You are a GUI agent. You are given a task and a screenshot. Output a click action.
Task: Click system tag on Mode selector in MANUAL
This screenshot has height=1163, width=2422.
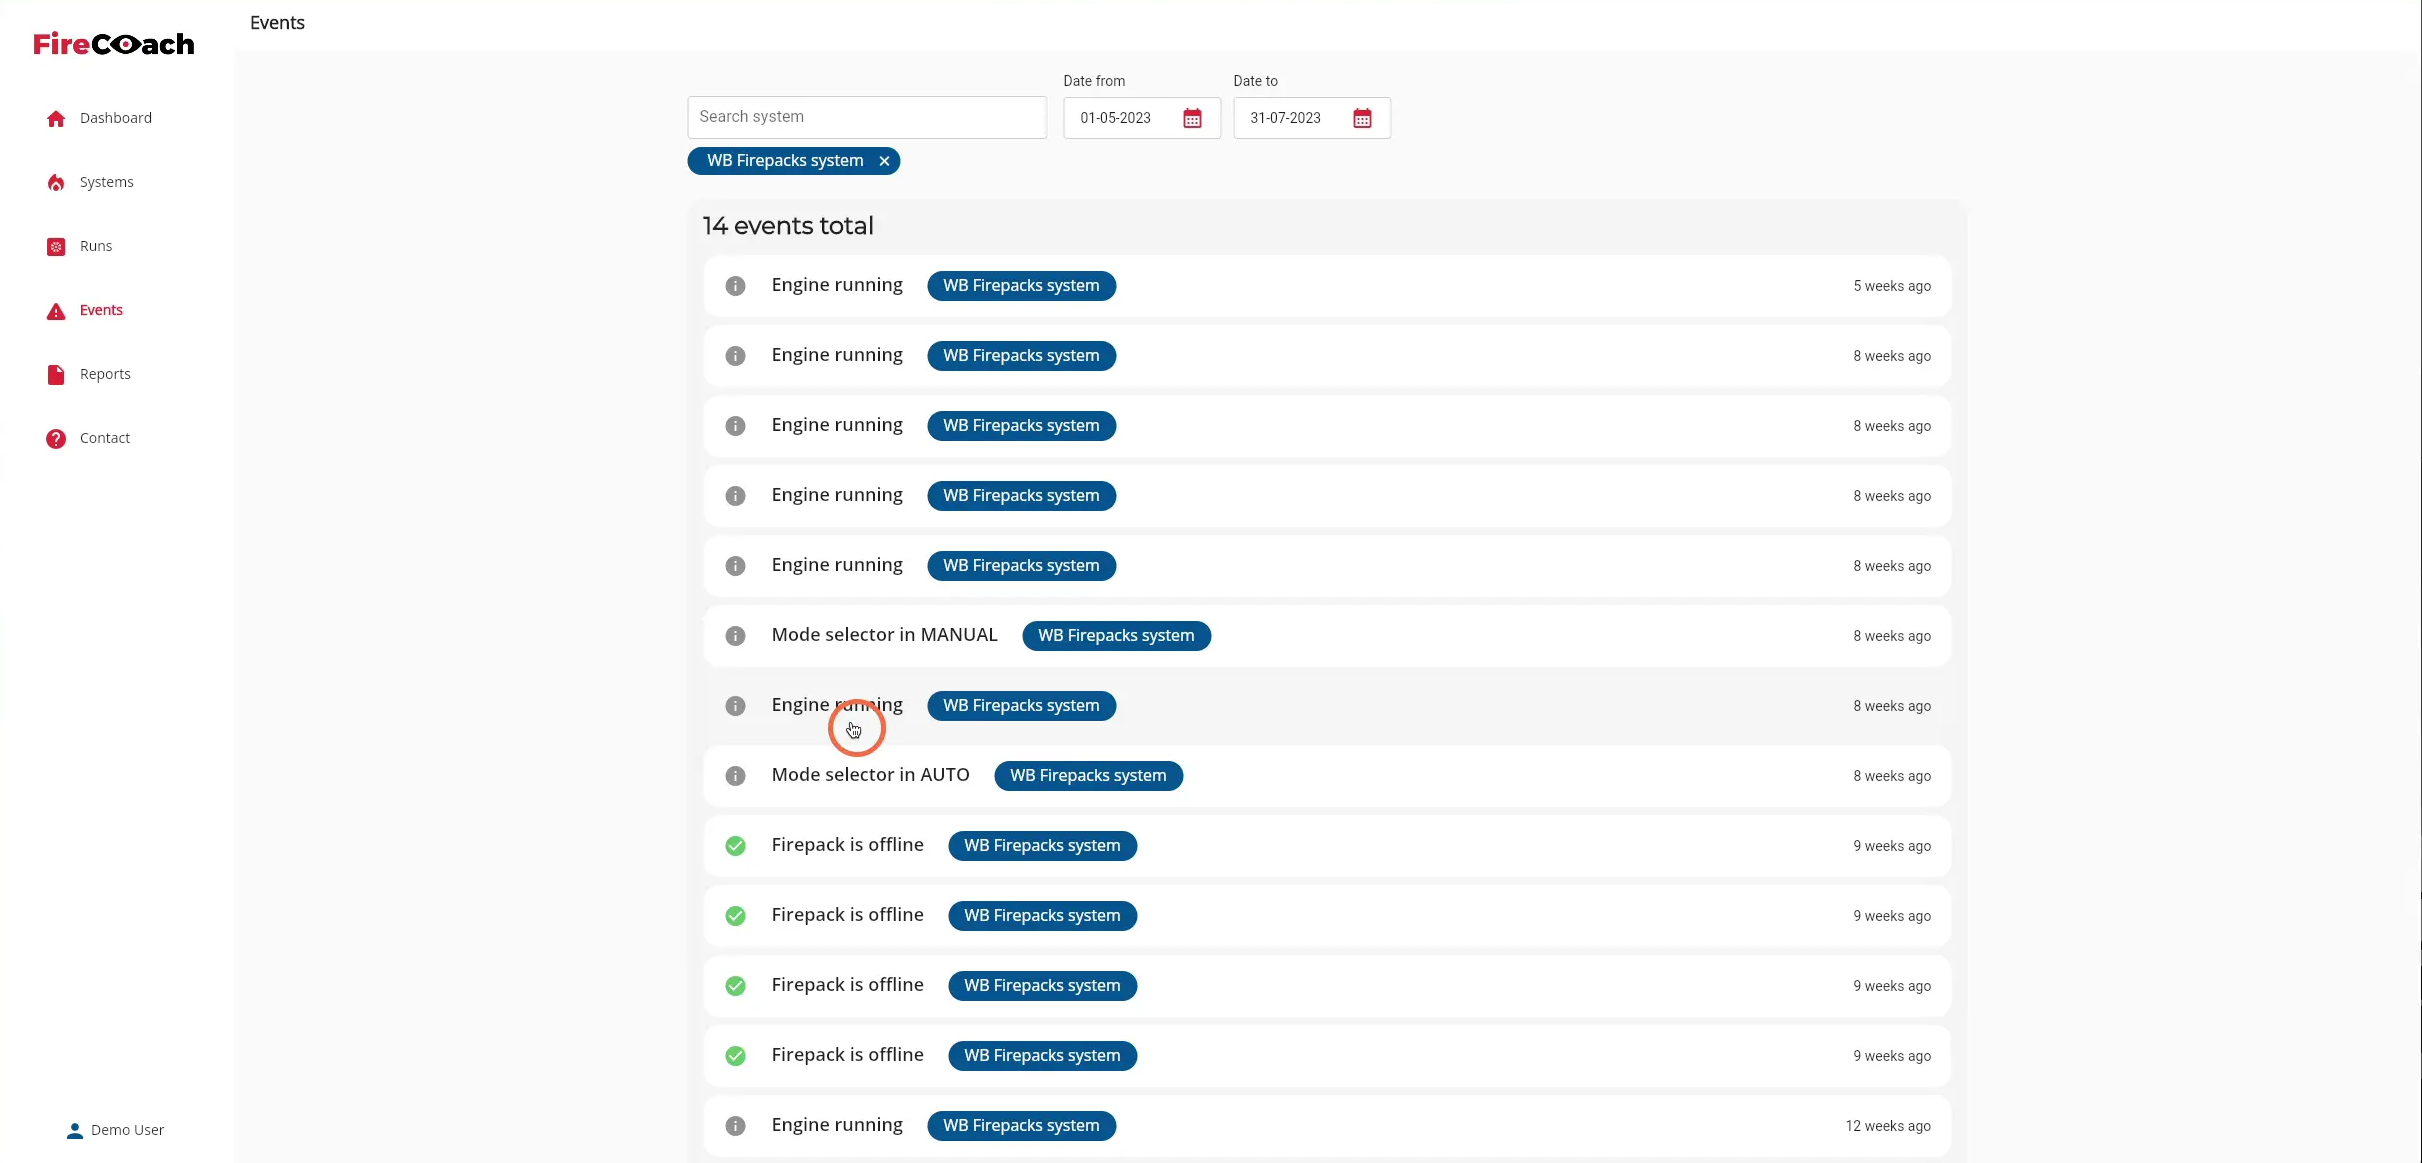(x=1116, y=636)
